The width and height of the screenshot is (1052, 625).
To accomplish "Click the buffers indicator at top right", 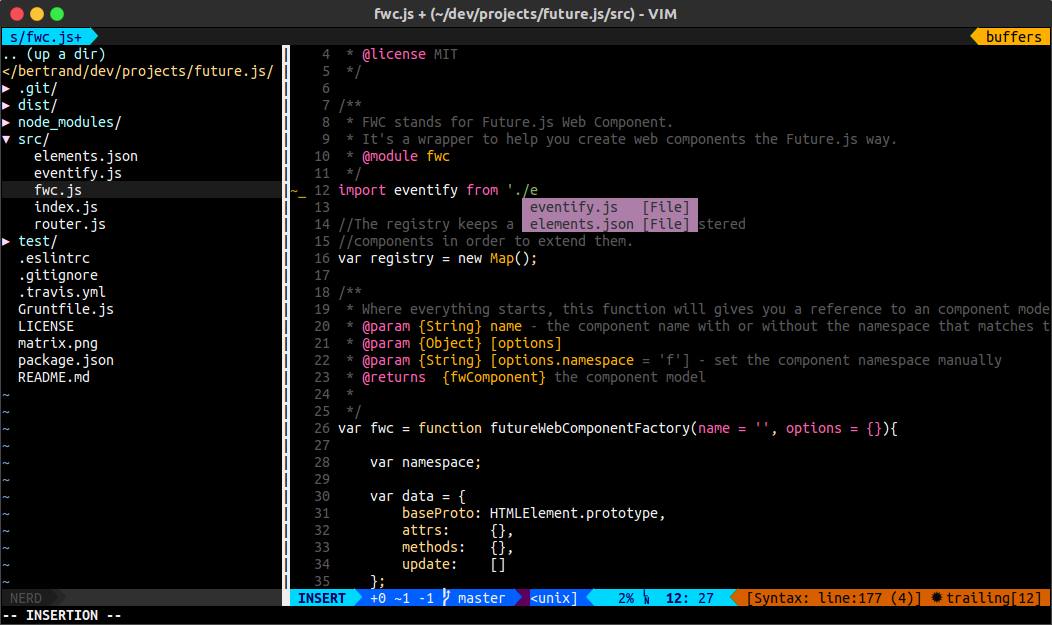I will (x=1012, y=36).
